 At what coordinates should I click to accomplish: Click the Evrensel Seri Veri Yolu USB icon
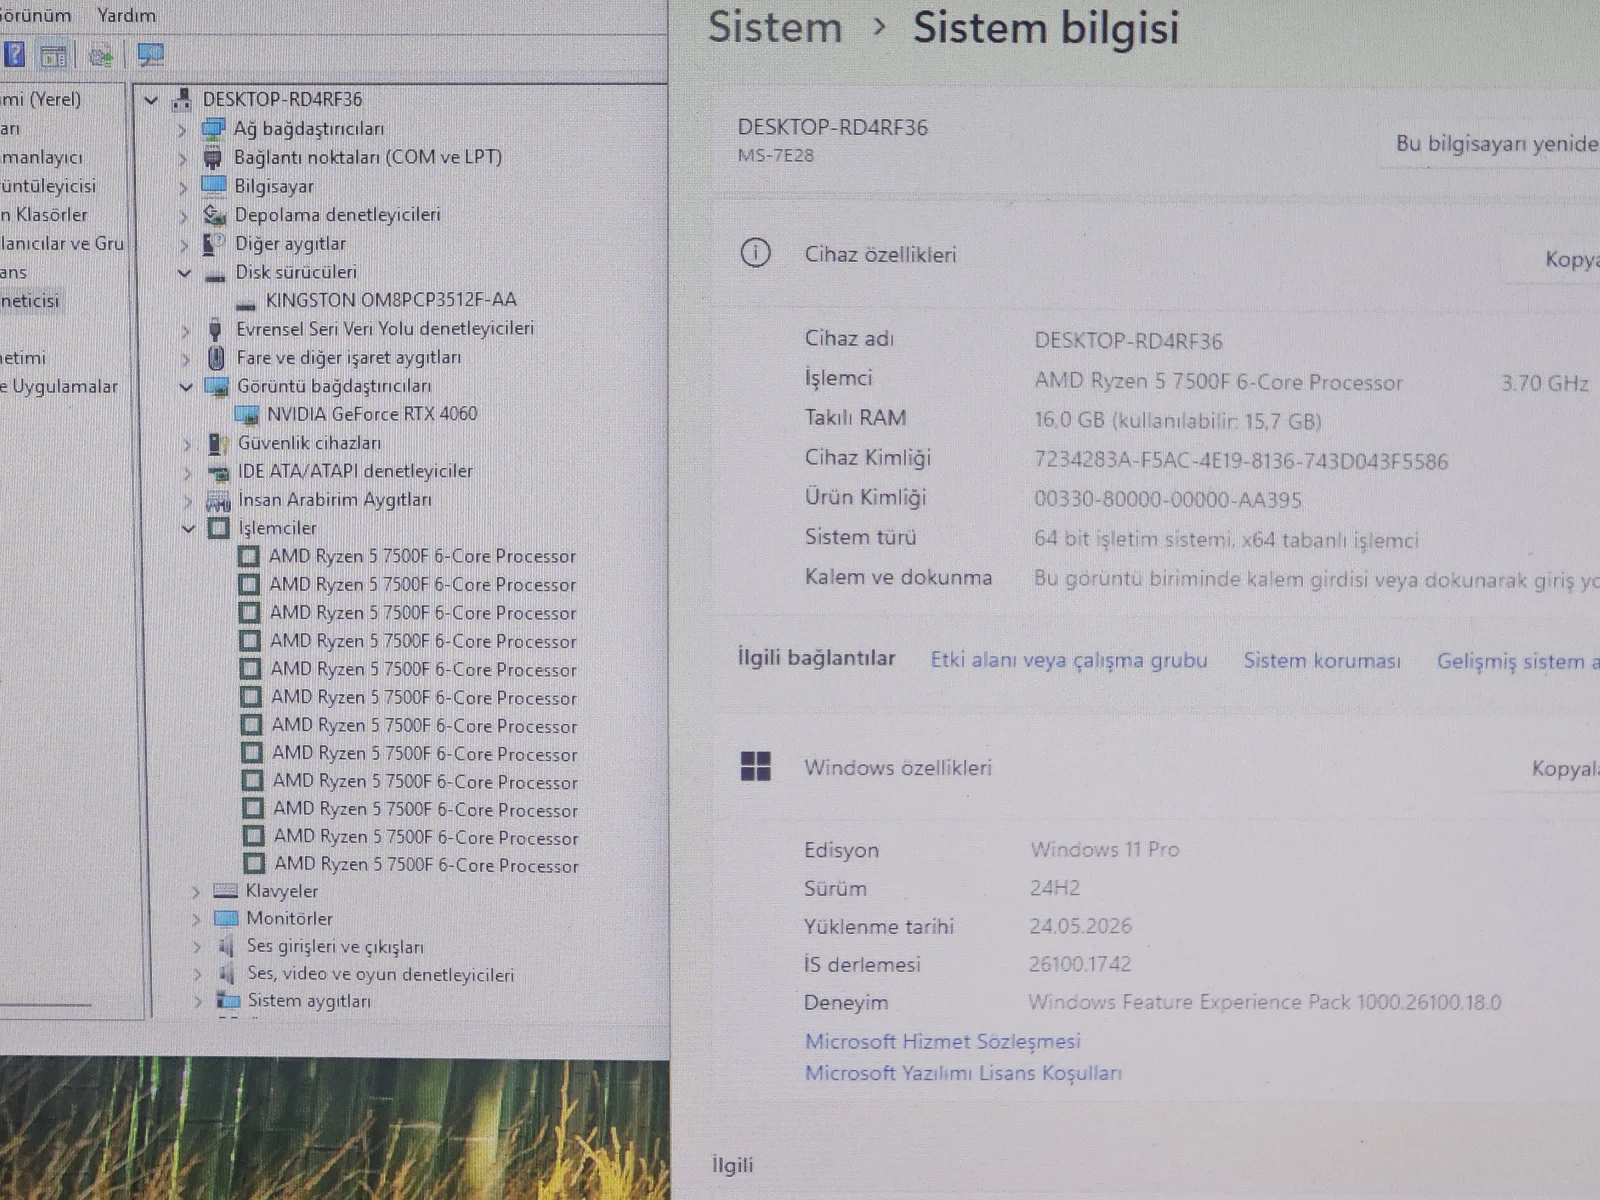215,329
